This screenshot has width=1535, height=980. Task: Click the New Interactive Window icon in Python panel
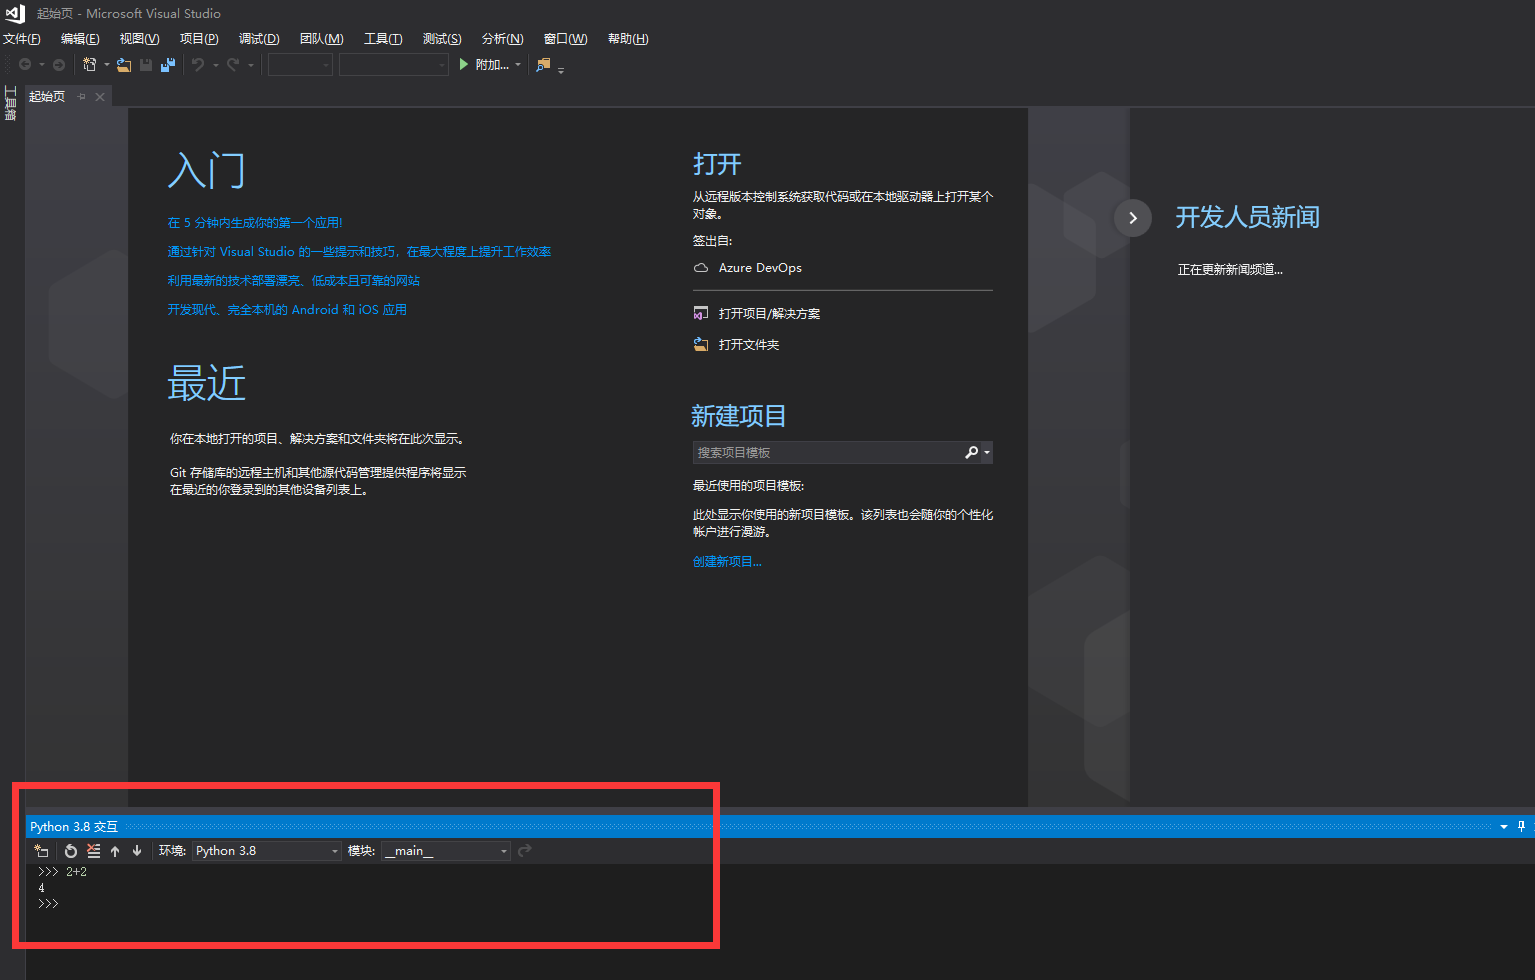point(41,851)
